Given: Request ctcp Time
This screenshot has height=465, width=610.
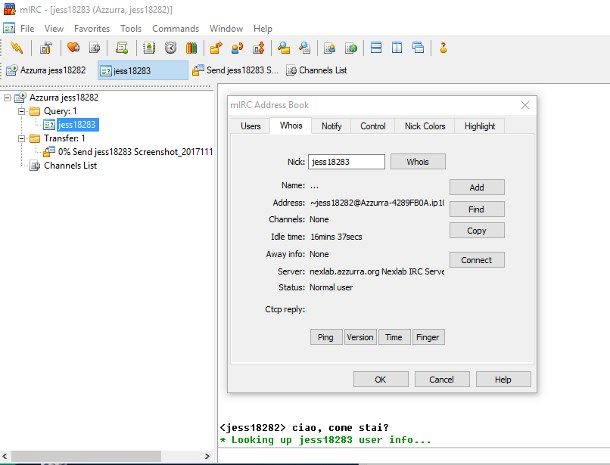Looking at the screenshot, I should coord(394,337).
